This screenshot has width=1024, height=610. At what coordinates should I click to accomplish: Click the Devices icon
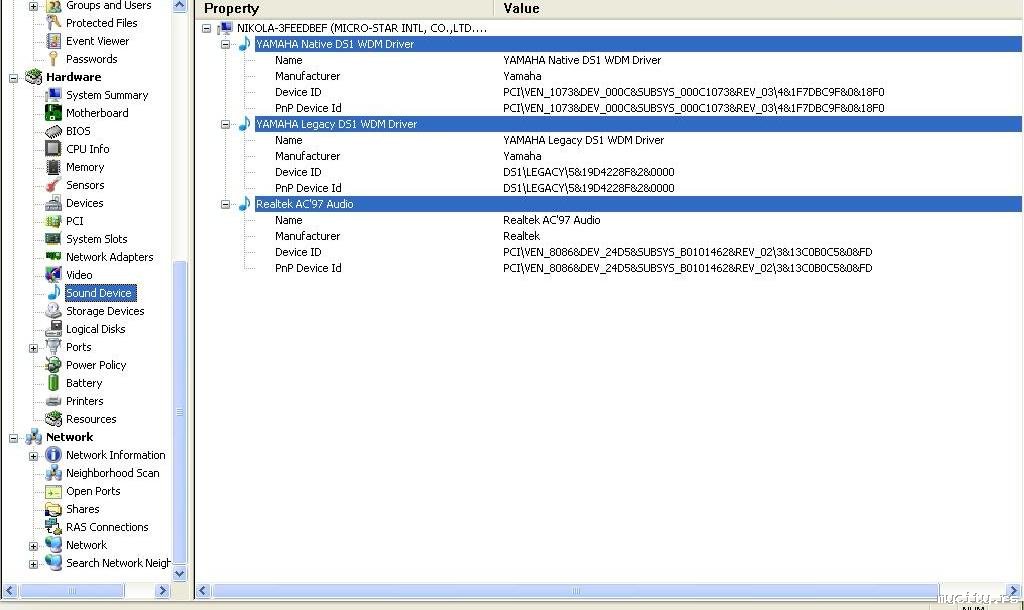tap(54, 203)
